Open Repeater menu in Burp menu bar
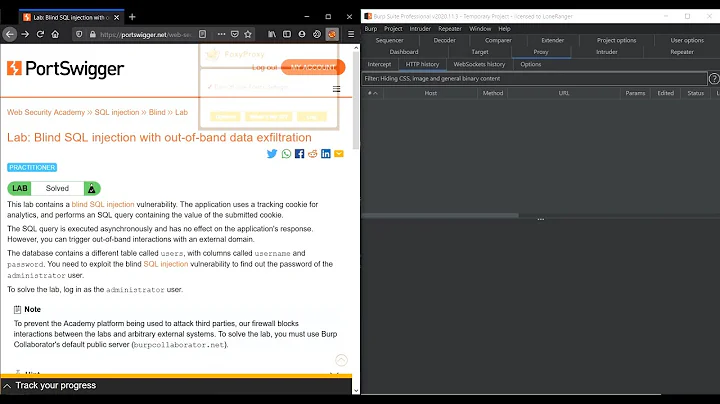This screenshot has width=720, height=404. point(450,28)
